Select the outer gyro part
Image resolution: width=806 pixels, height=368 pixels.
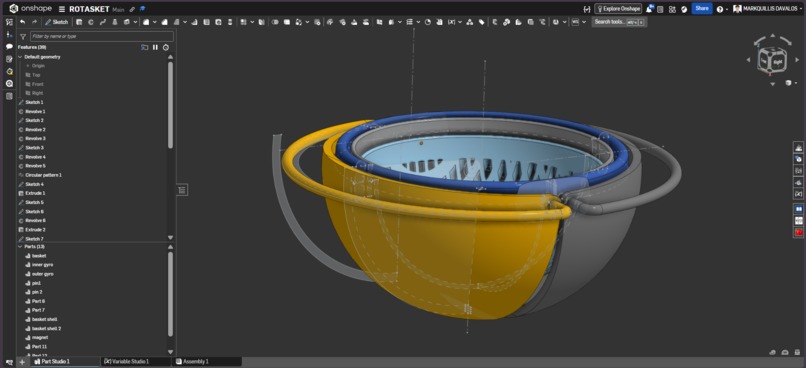[43, 274]
